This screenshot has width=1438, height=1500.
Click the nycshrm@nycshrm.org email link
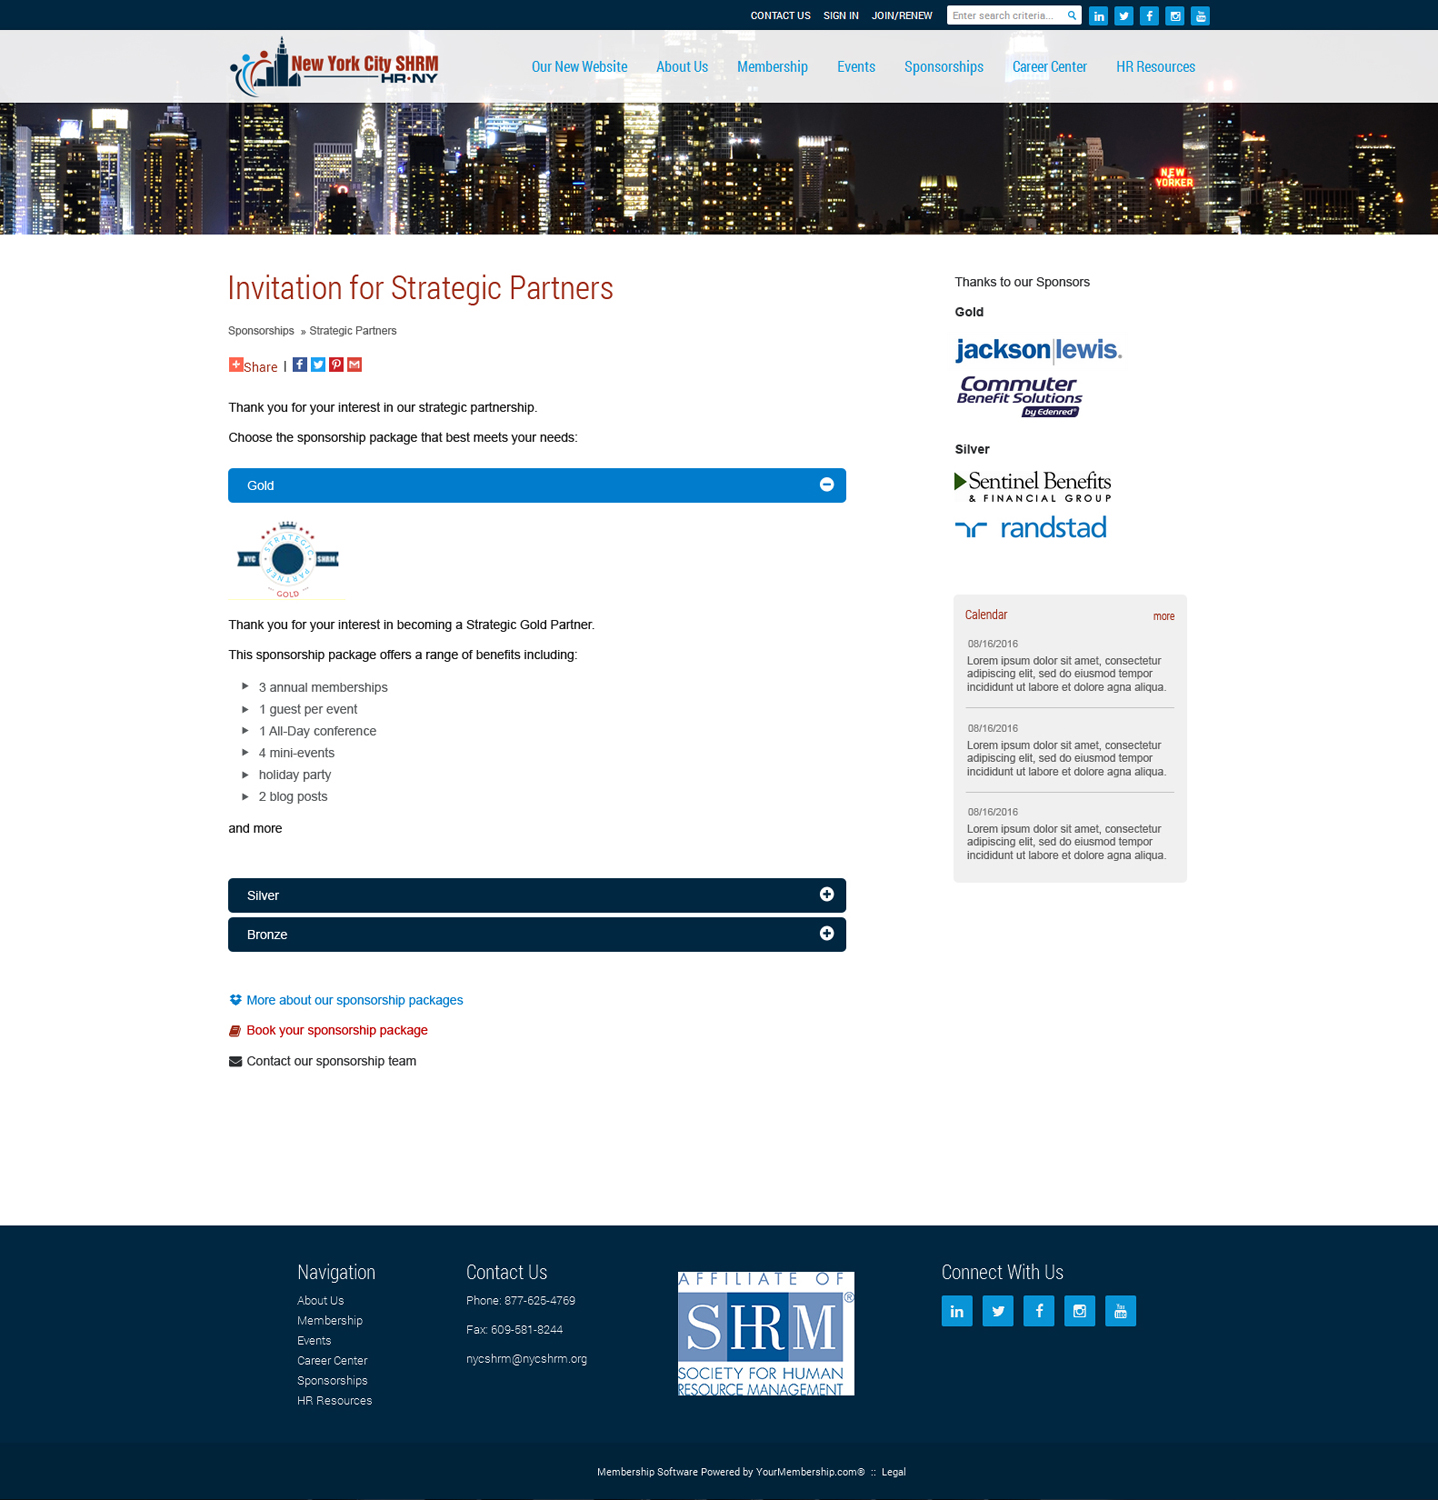526,1359
